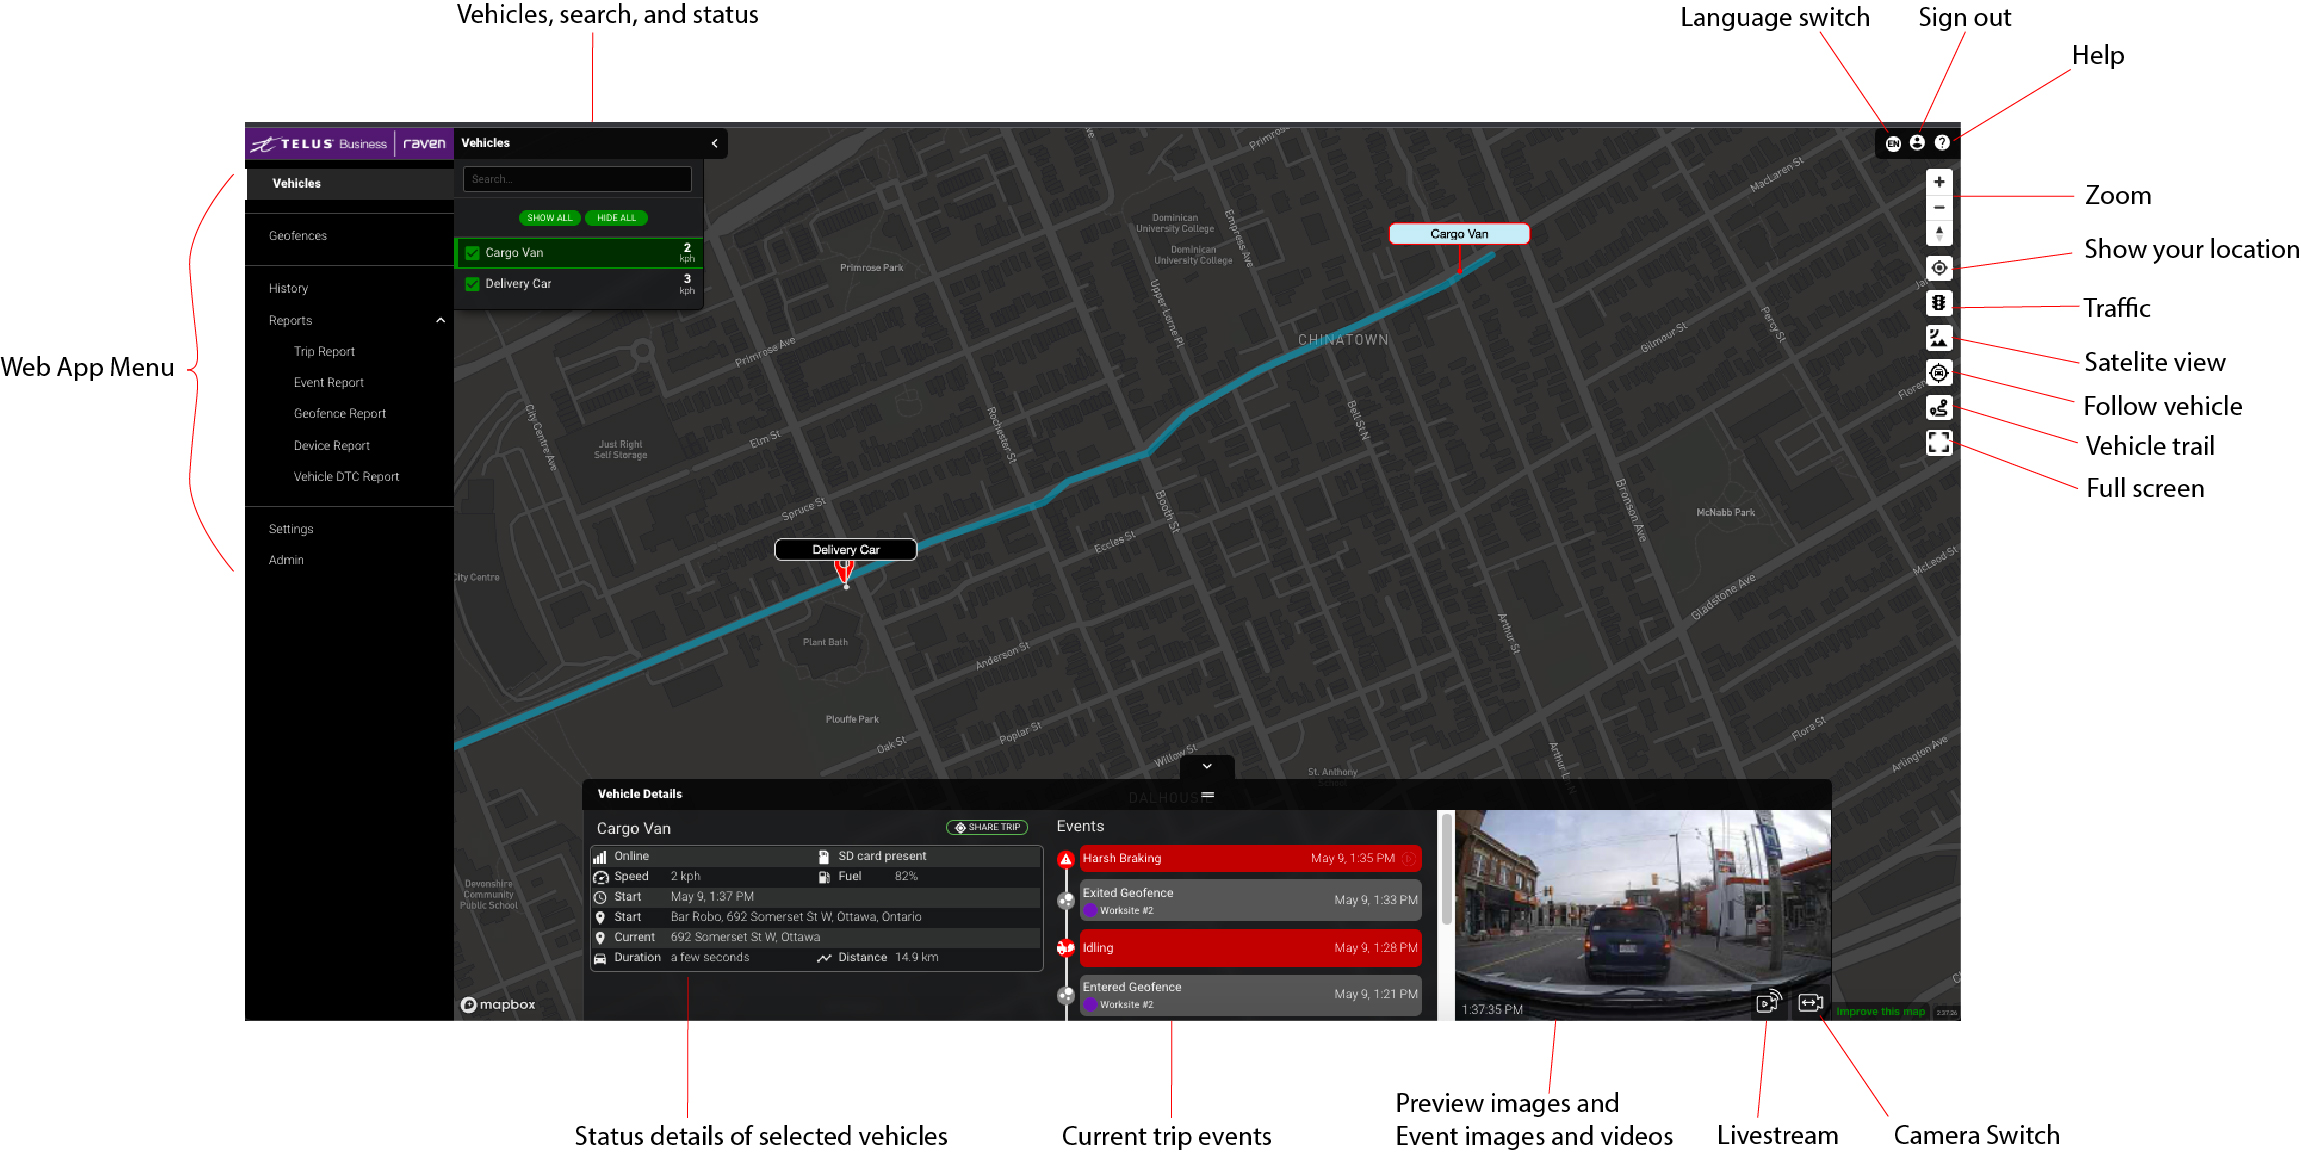Screen dimensions: 2301x1152
Task: Select the Entered Geofence event row
Action: [x=1250, y=995]
